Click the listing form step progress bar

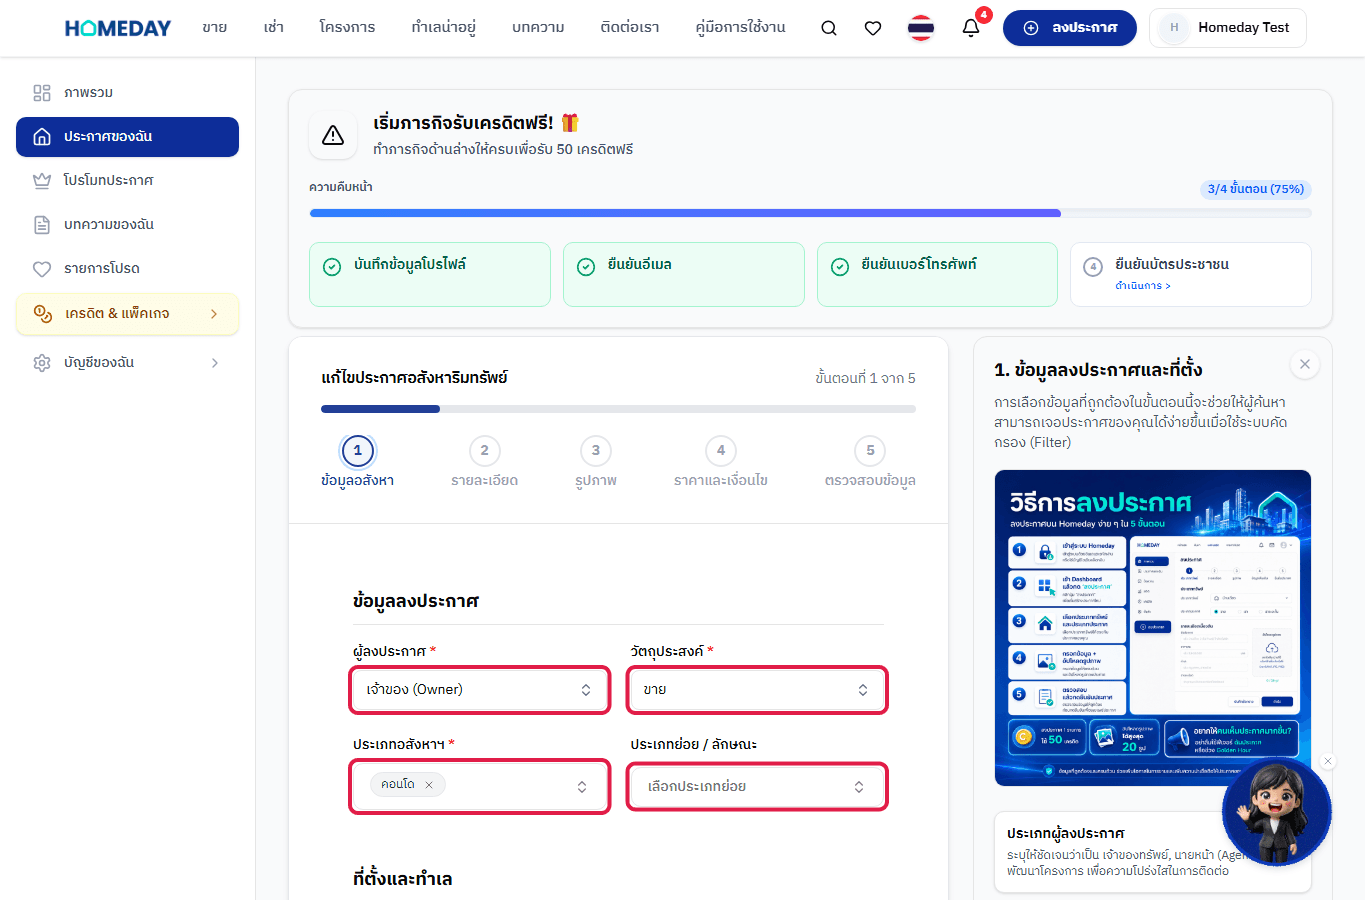coord(618,409)
